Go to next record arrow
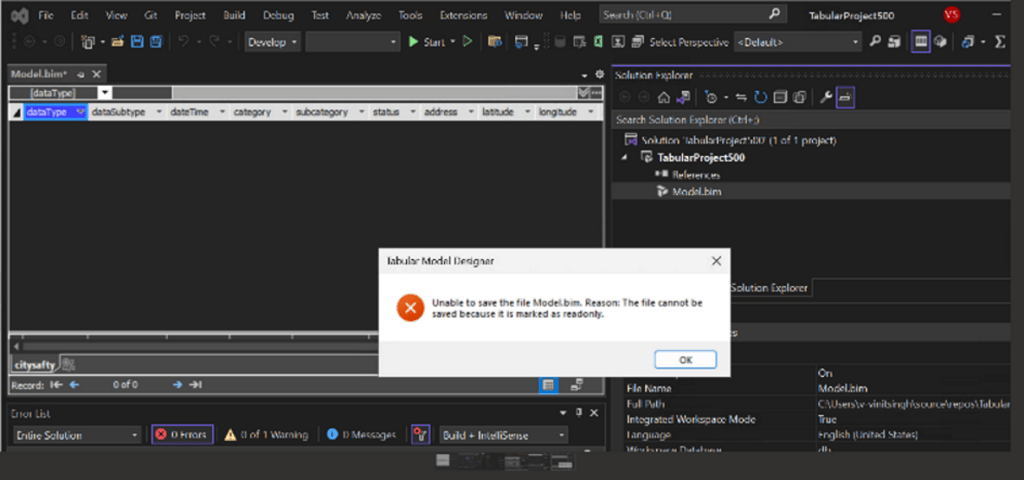 click(x=177, y=385)
